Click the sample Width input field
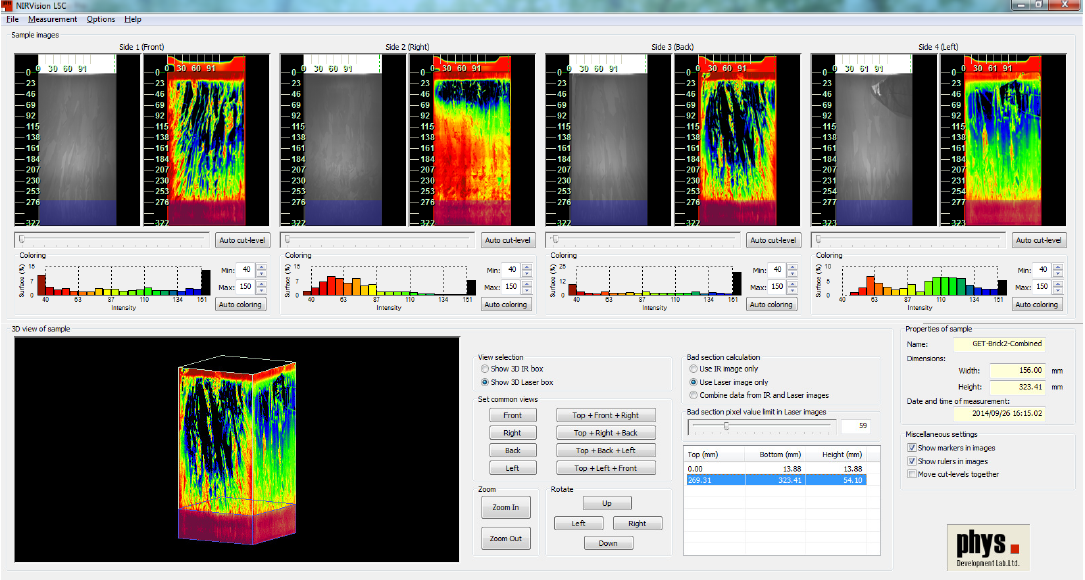The height and width of the screenshot is (580, 1085). click(1017, 370)
